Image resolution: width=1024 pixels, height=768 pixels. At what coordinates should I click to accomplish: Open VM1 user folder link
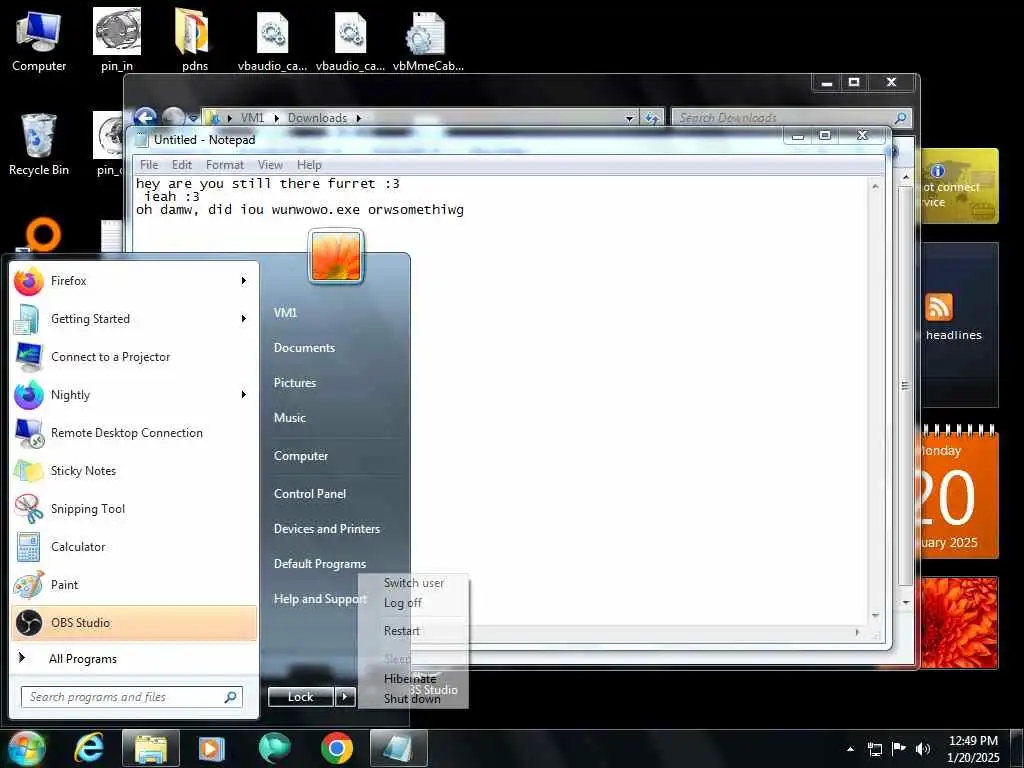pyautogui.click(x=285, y=313)
